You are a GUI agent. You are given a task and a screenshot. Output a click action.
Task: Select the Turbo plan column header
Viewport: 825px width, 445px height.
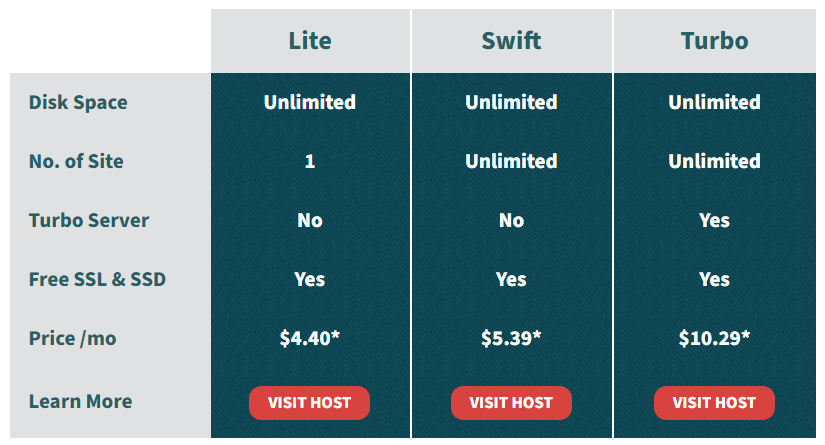pyautogui.click(x=715, y=41)
